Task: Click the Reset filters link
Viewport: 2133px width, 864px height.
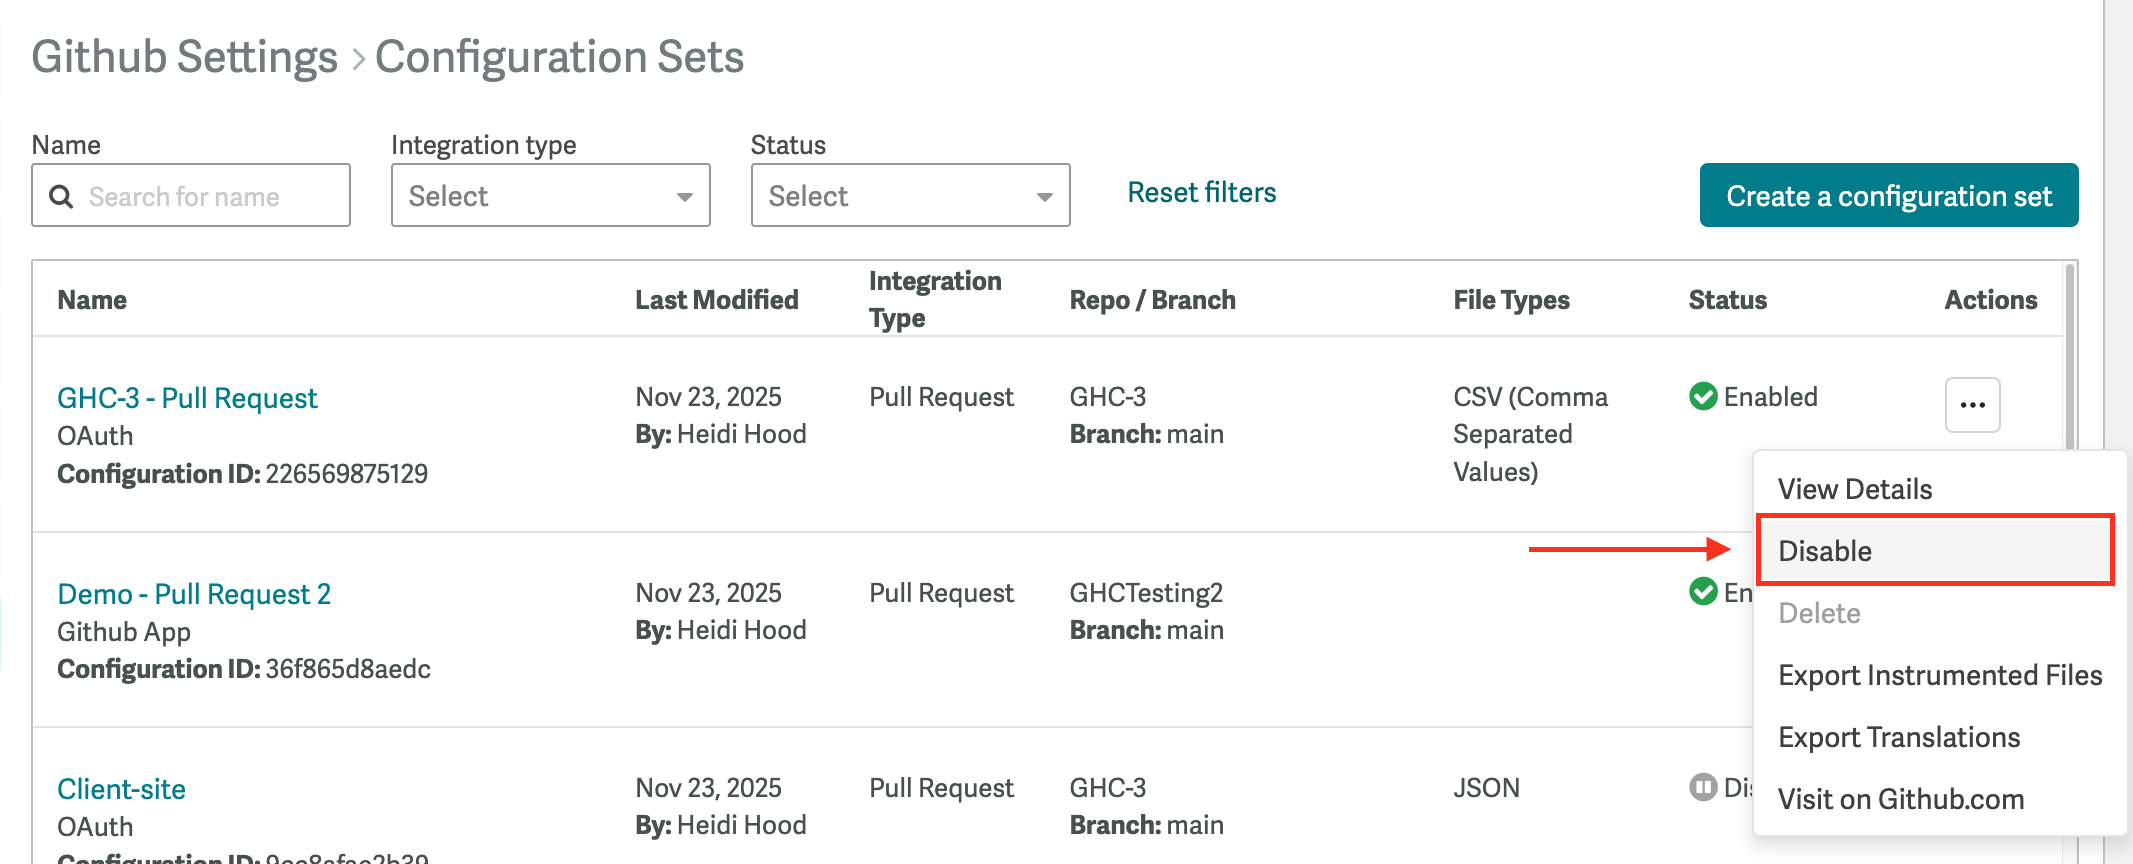Action: pyautogui.click(x=1201, y=192)
